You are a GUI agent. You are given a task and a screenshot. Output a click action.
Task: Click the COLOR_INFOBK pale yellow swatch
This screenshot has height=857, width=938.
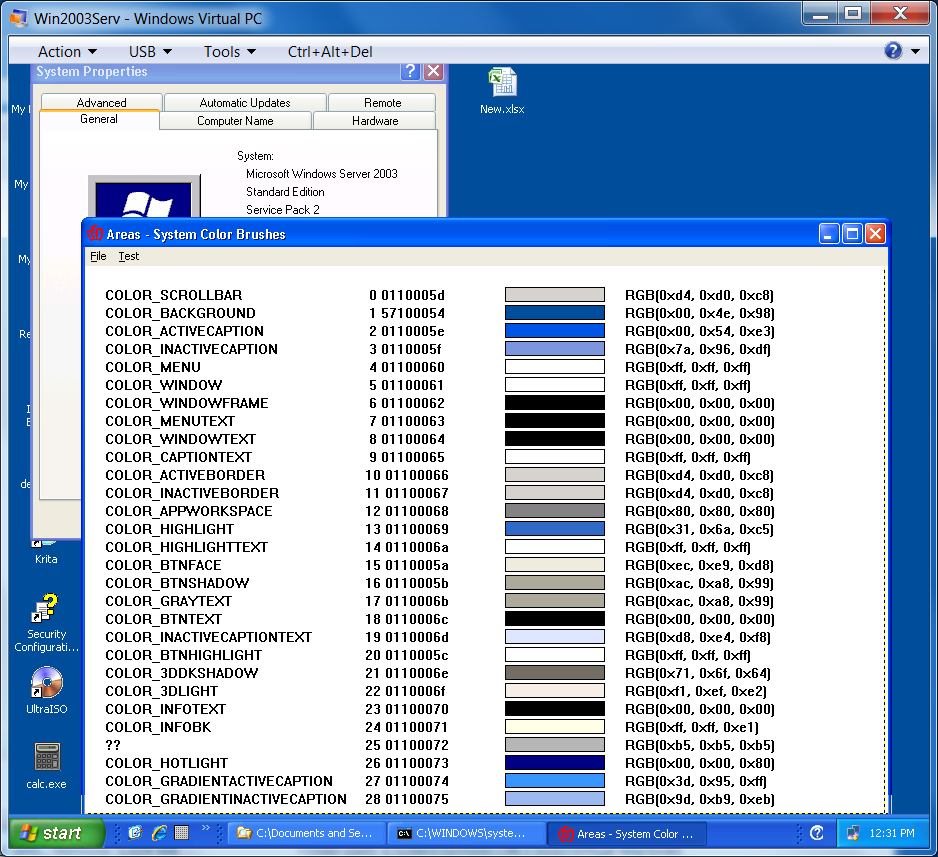[x=555, y=726]
